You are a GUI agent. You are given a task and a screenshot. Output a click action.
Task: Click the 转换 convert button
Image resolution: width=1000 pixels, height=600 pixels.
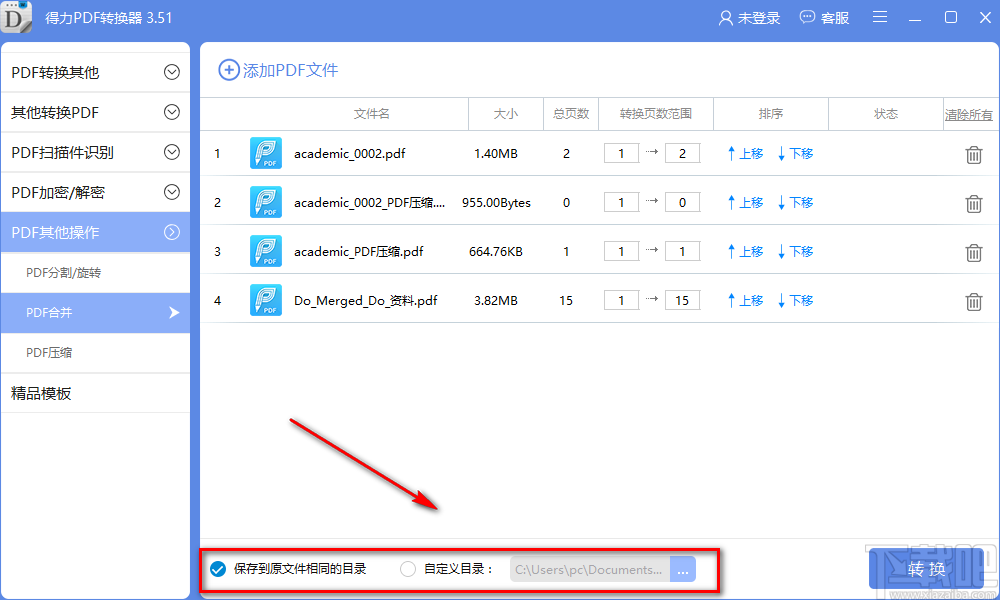[x=926, y=569]
